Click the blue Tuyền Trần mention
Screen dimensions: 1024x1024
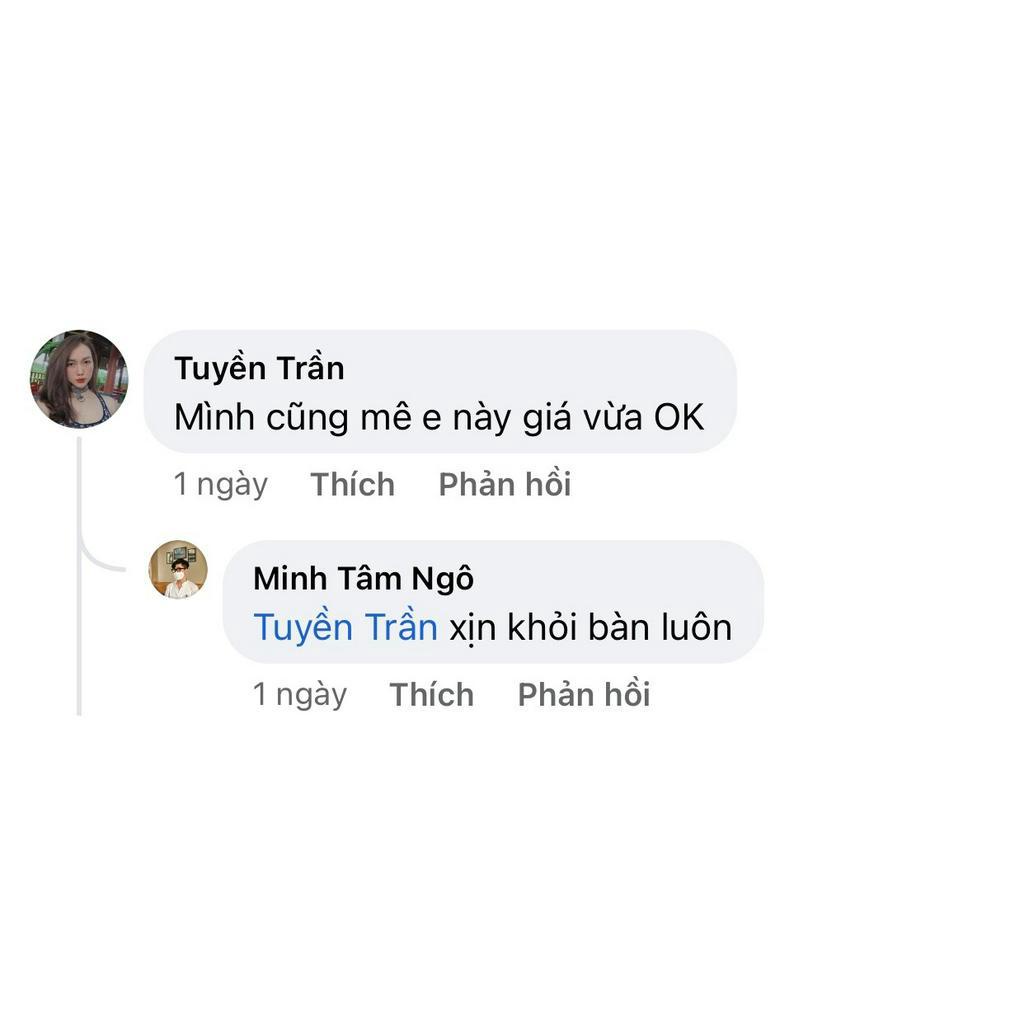coord(345,627)
